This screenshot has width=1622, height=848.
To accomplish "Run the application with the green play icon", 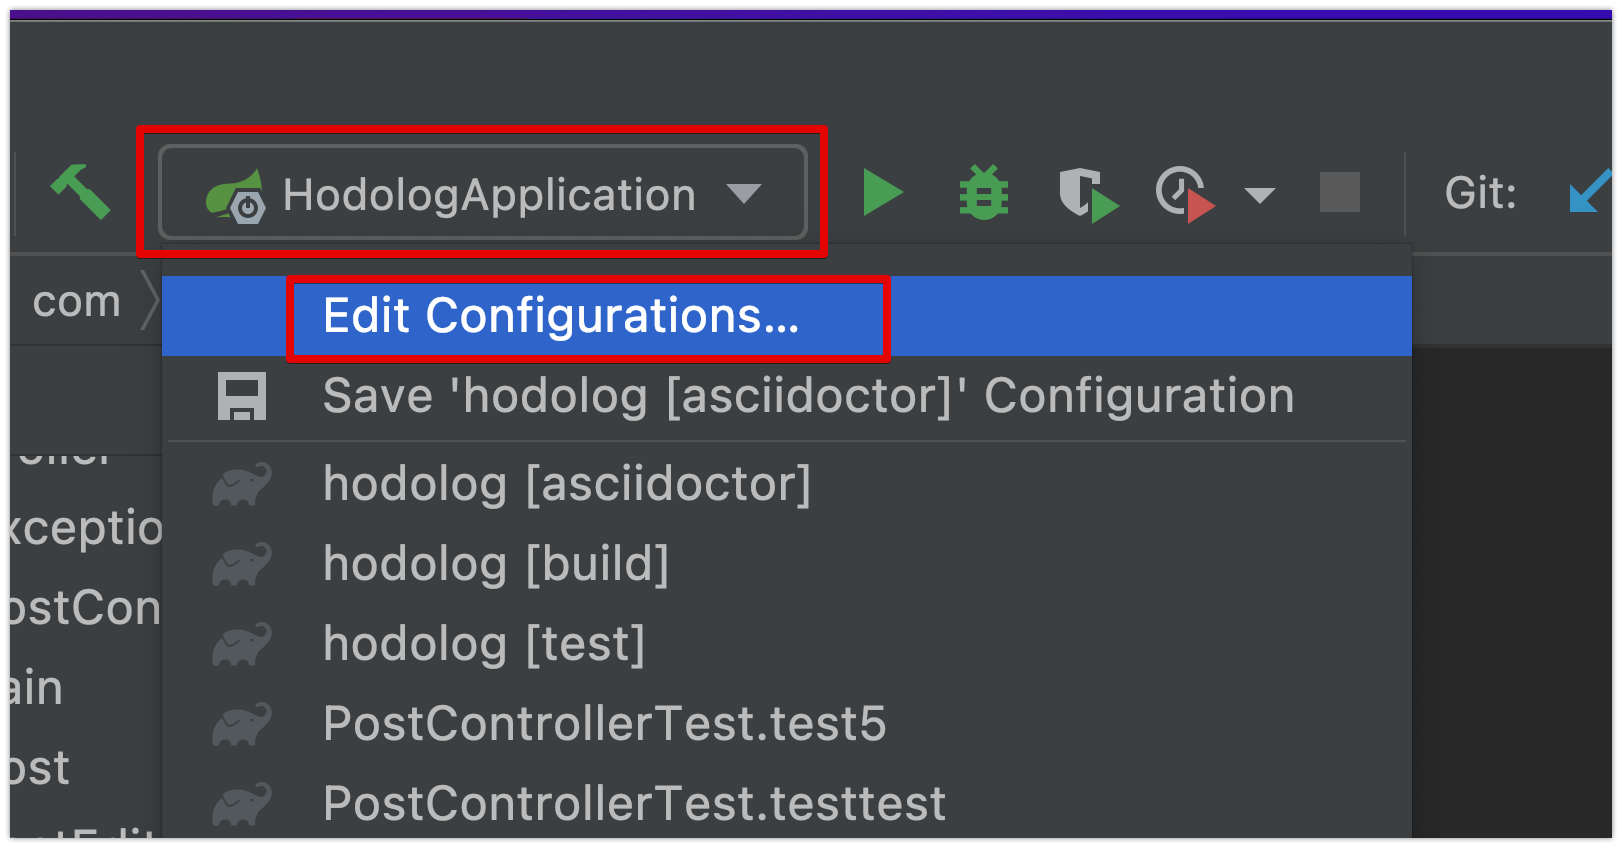I will (x=883, y=192).
